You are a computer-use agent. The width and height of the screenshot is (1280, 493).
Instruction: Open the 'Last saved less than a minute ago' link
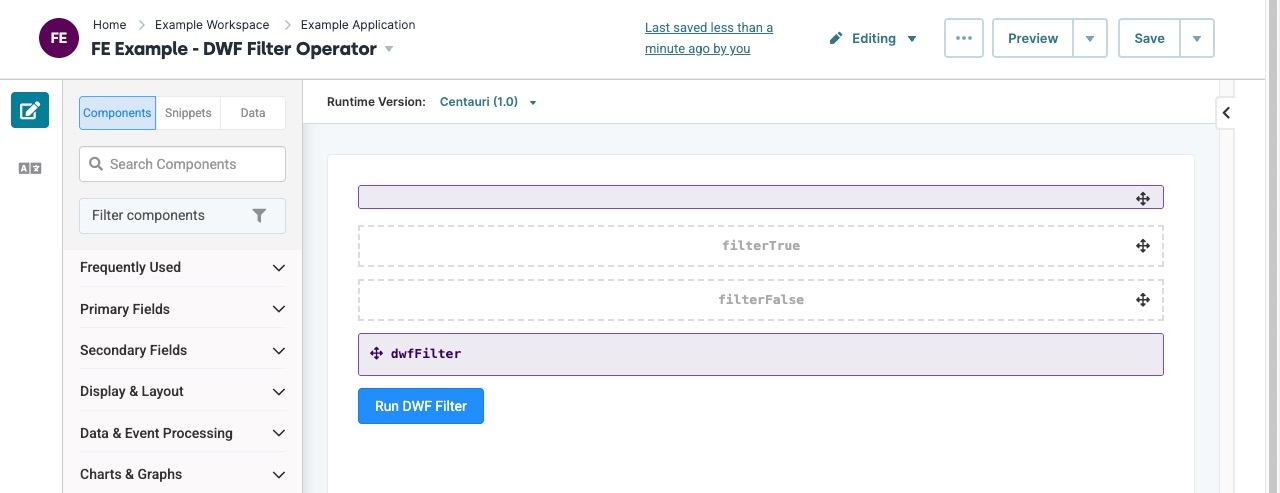(x=709, y=38)
